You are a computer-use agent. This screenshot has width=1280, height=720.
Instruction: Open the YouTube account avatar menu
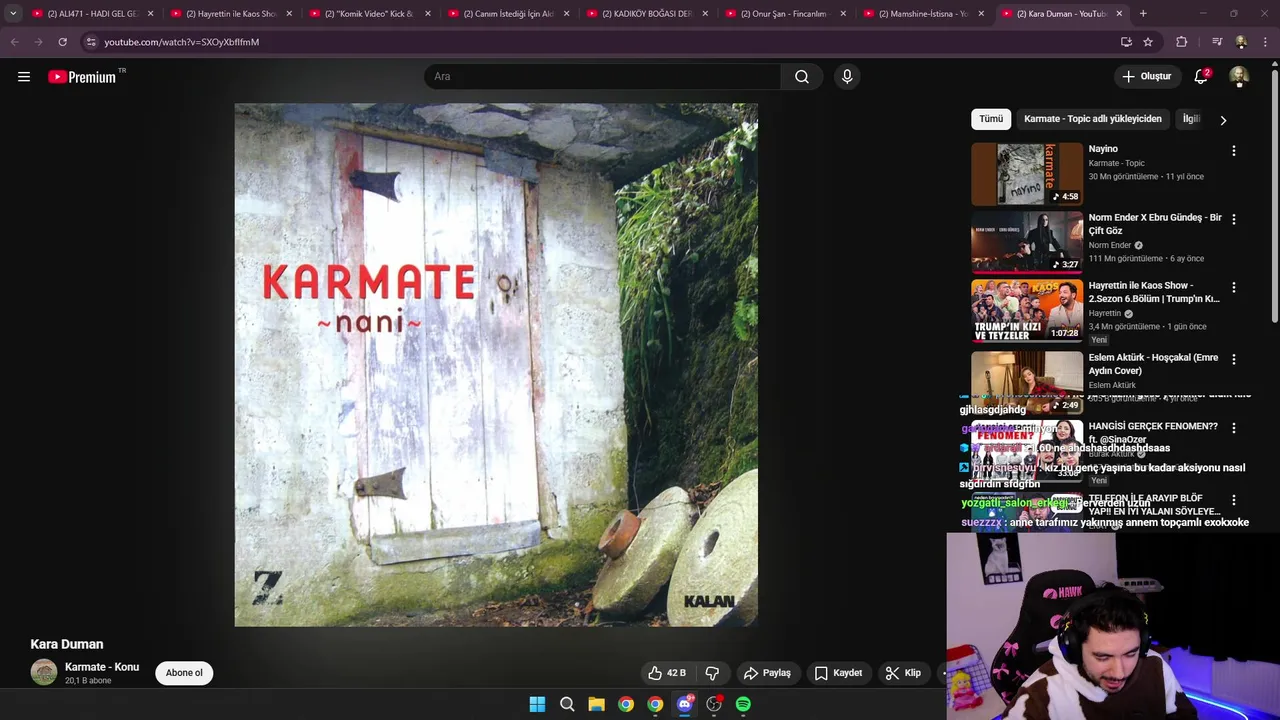[x=1239, y=77]
